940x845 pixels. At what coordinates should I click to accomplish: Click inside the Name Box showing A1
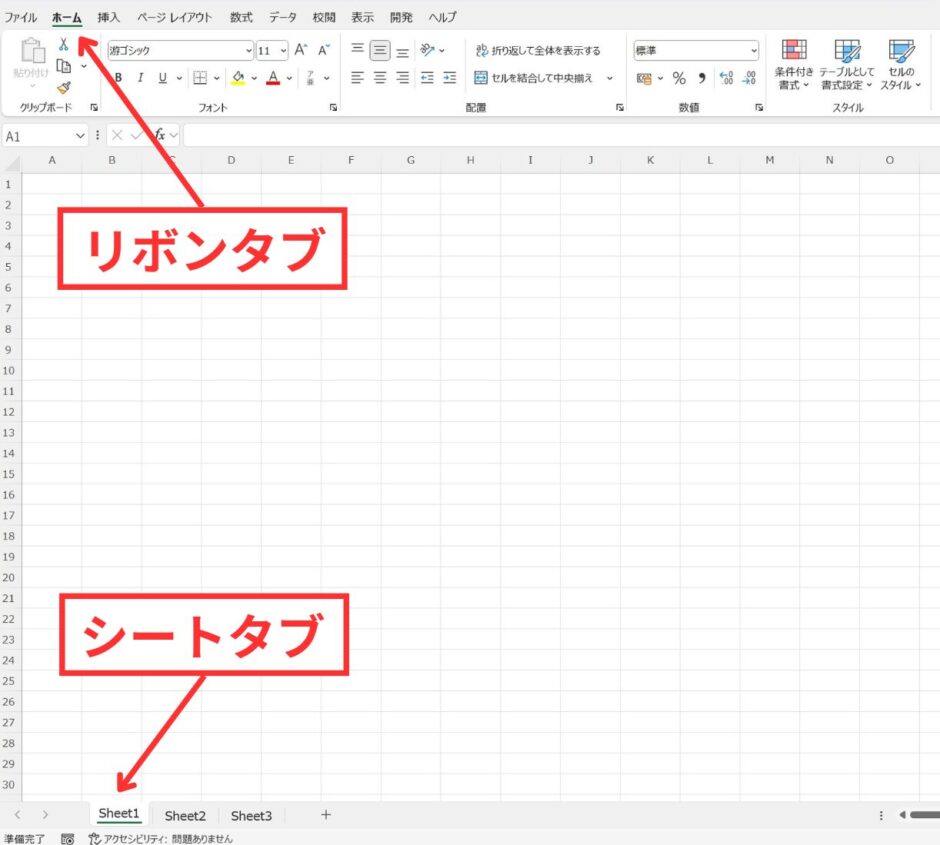[40, 135]
